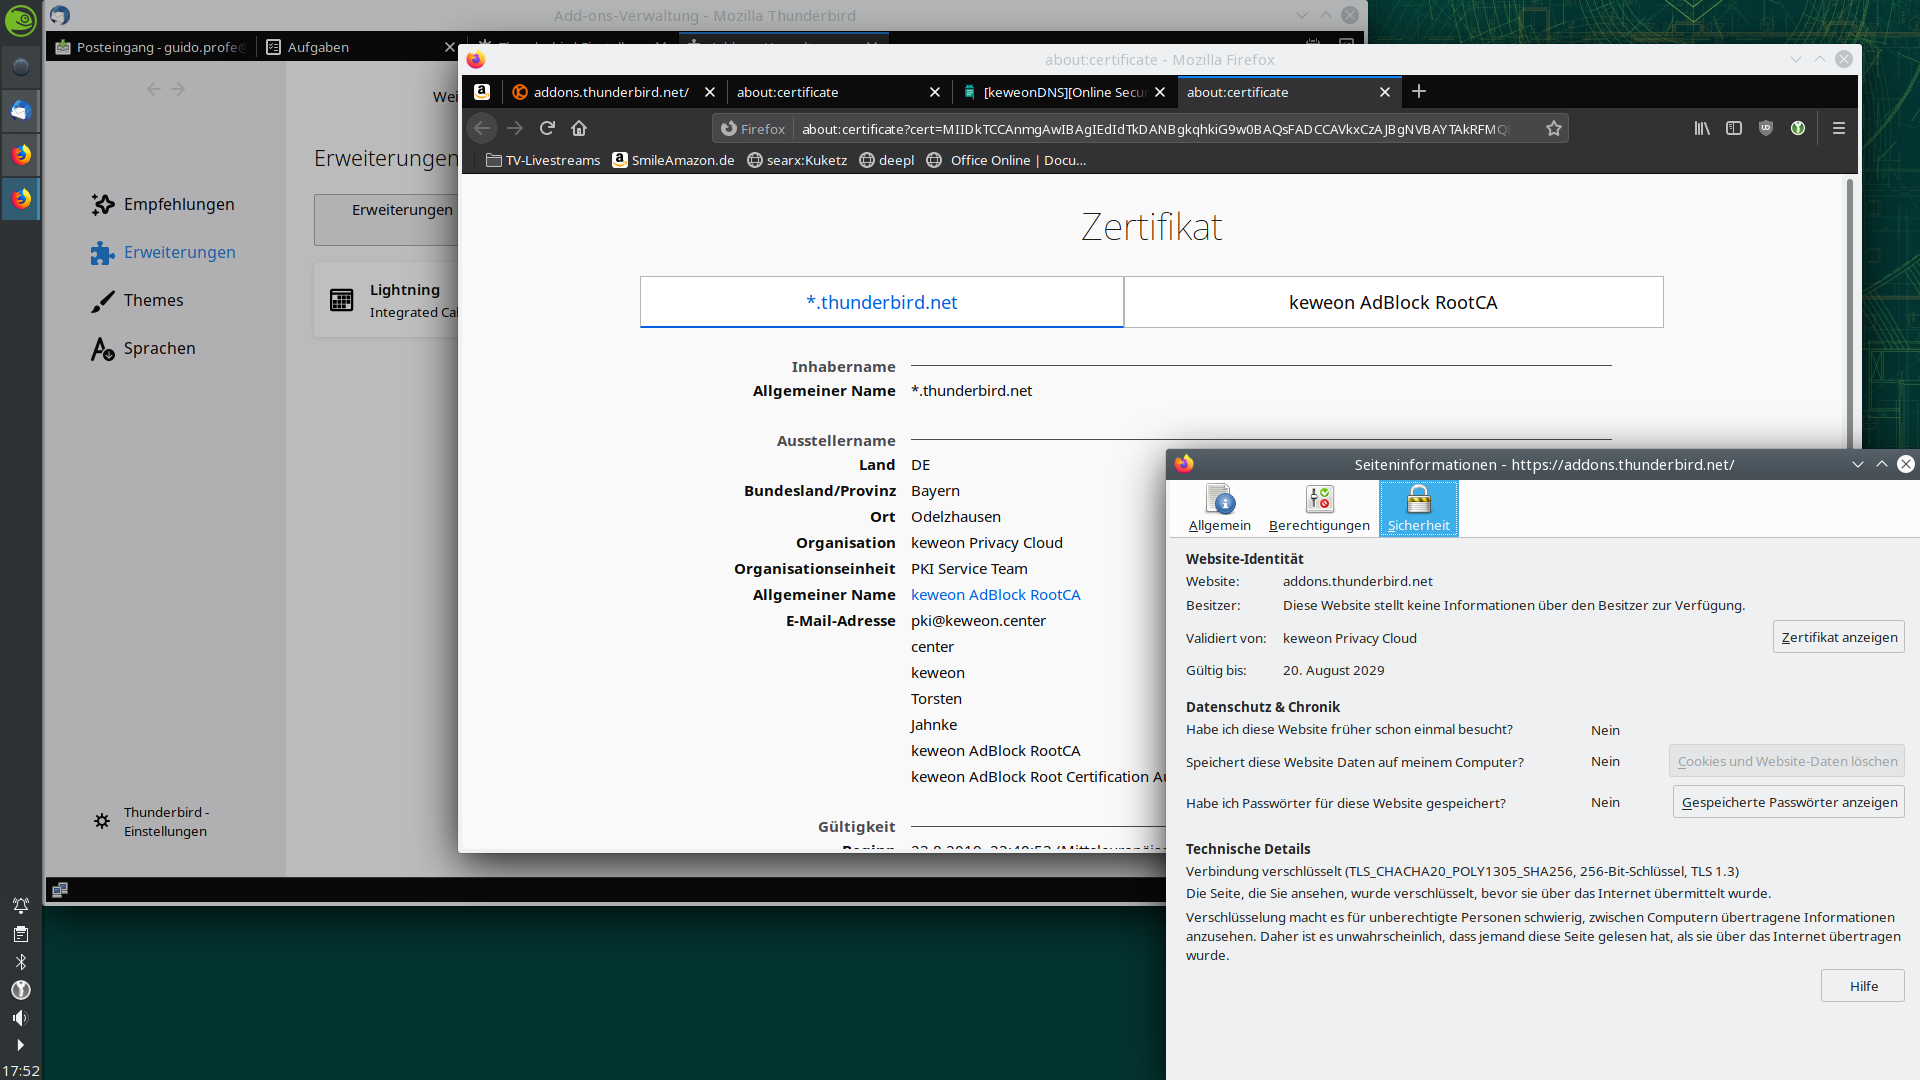1920x1080 pixels.
Task: Switch to Aufgaben tab in Thunderbird
Action: (350, 47)
